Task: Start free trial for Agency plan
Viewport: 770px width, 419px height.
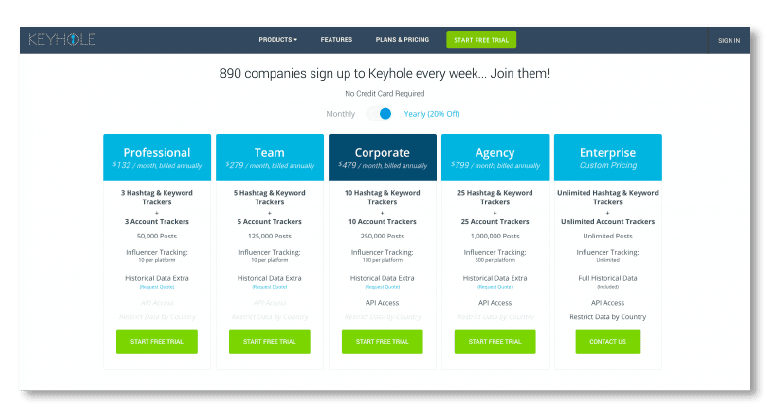Action: [x=495, y=341]
